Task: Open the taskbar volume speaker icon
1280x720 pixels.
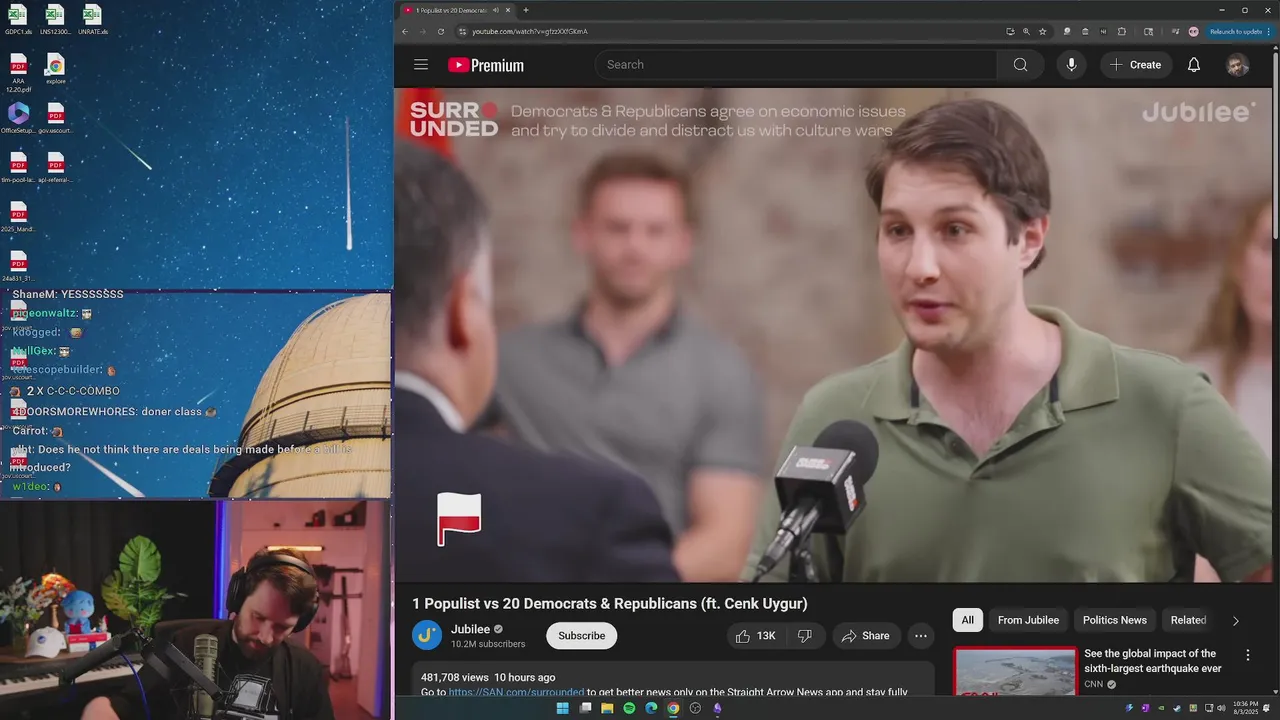Action: click(1221, 708)
